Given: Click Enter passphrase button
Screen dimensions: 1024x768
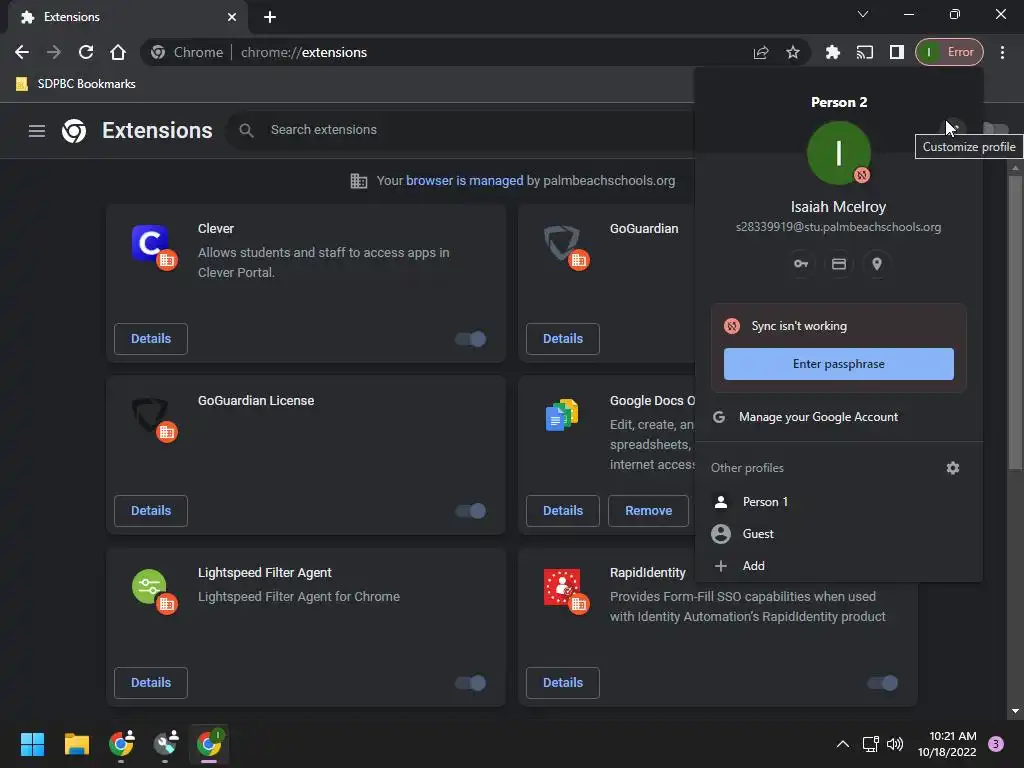Looking at the screenshot, I should tap(839, 364).
